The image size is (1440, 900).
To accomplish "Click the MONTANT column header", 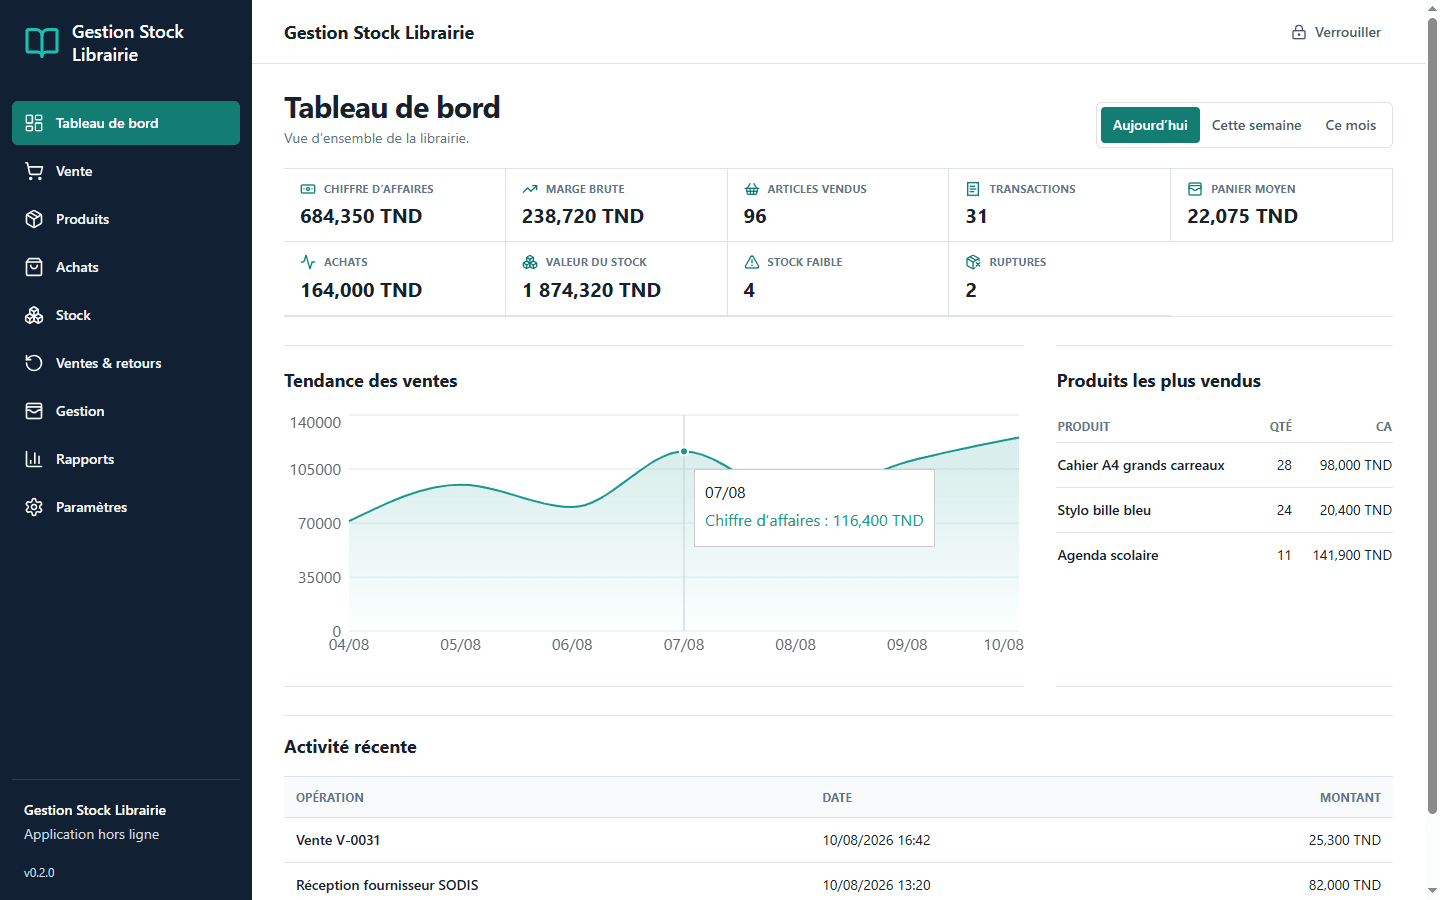I will pos(1350,797).
